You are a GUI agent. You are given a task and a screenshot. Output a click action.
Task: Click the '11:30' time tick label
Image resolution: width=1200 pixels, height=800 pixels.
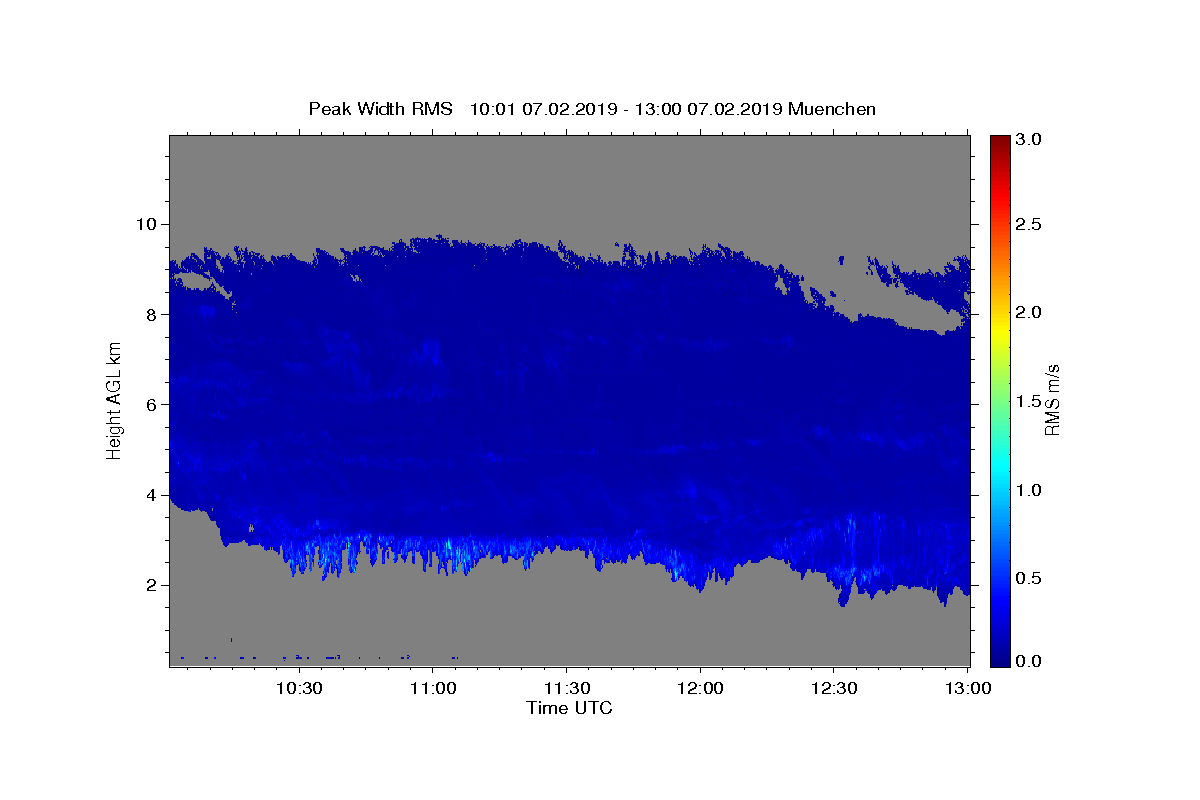[x=567, y=689]
